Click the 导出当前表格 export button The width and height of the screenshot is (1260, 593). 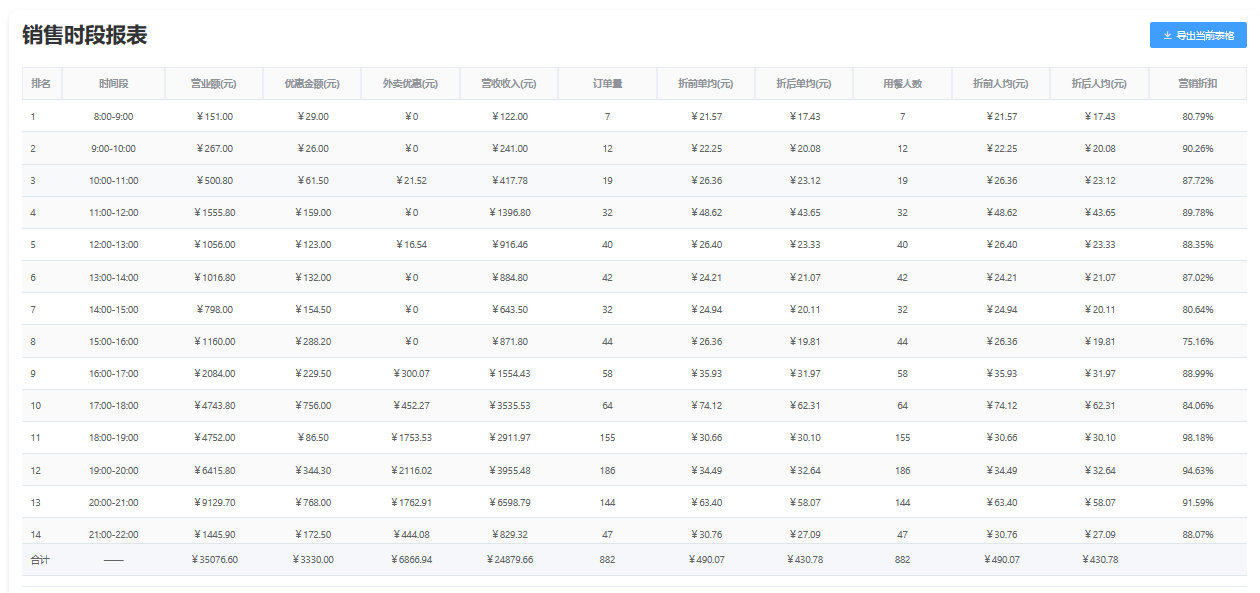pyautogui.click(x=1198, y=36)
